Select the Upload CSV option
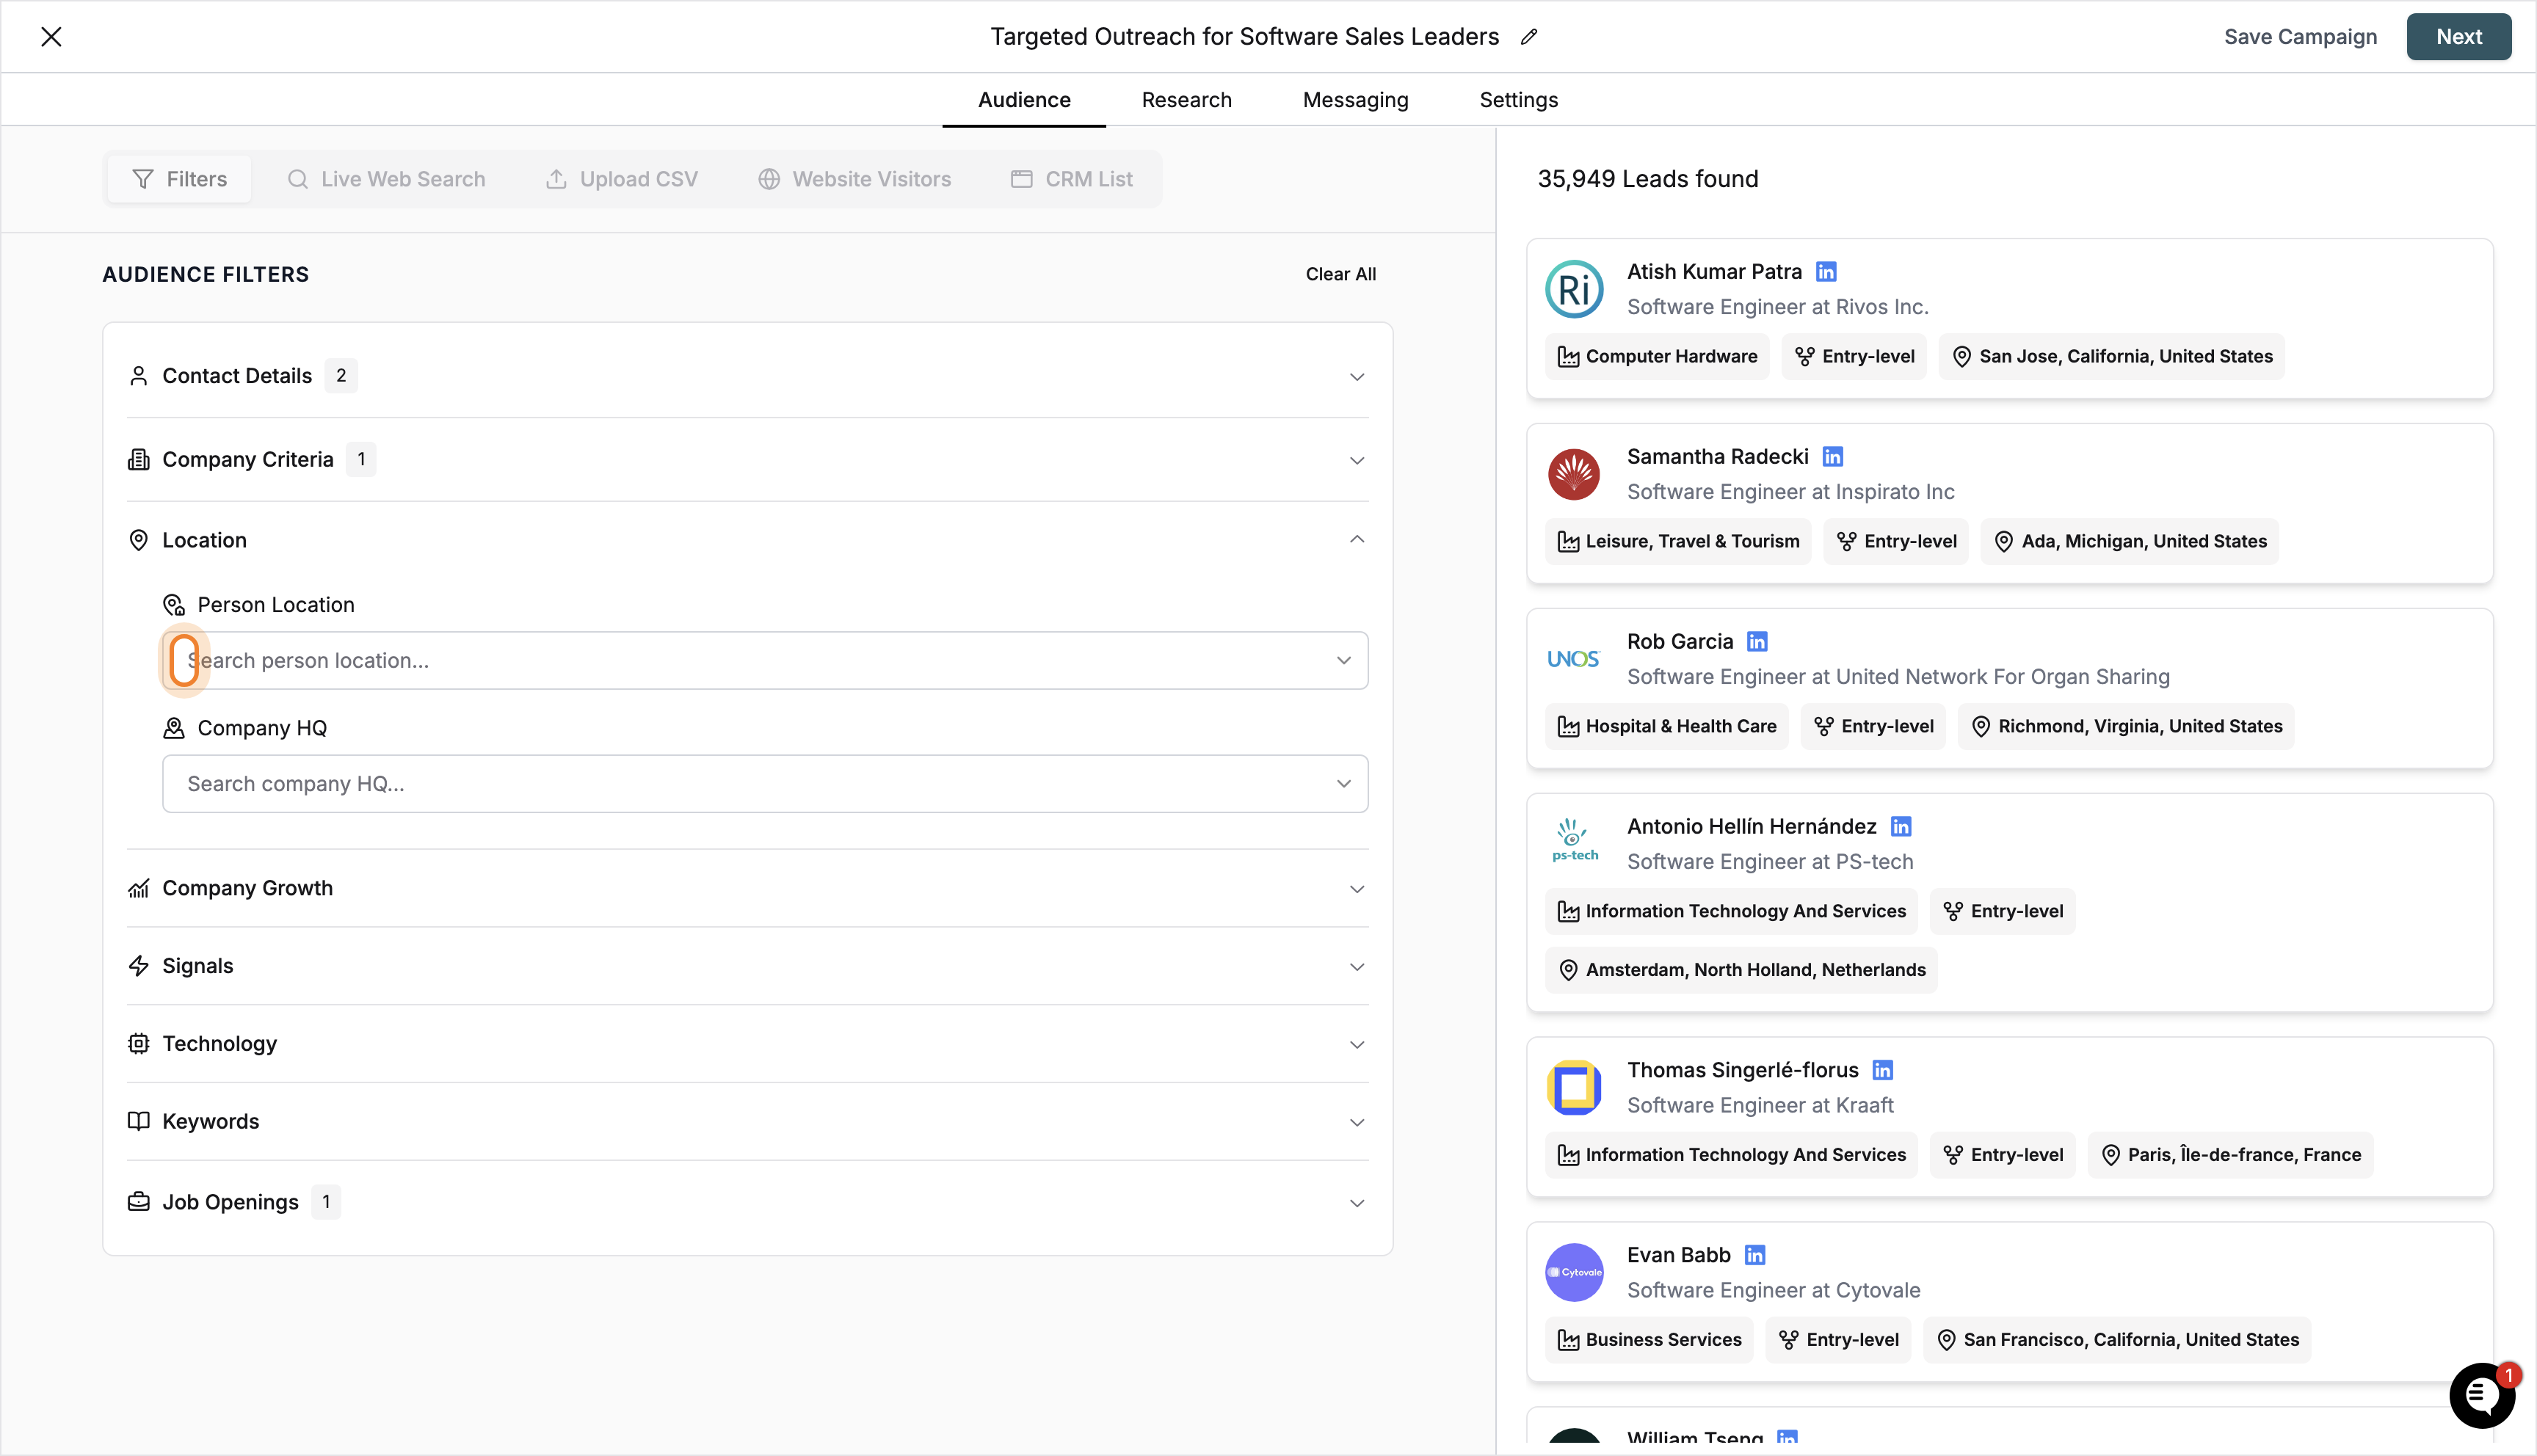Viewport: 2537px width, 1456px height. click(558, 178)
